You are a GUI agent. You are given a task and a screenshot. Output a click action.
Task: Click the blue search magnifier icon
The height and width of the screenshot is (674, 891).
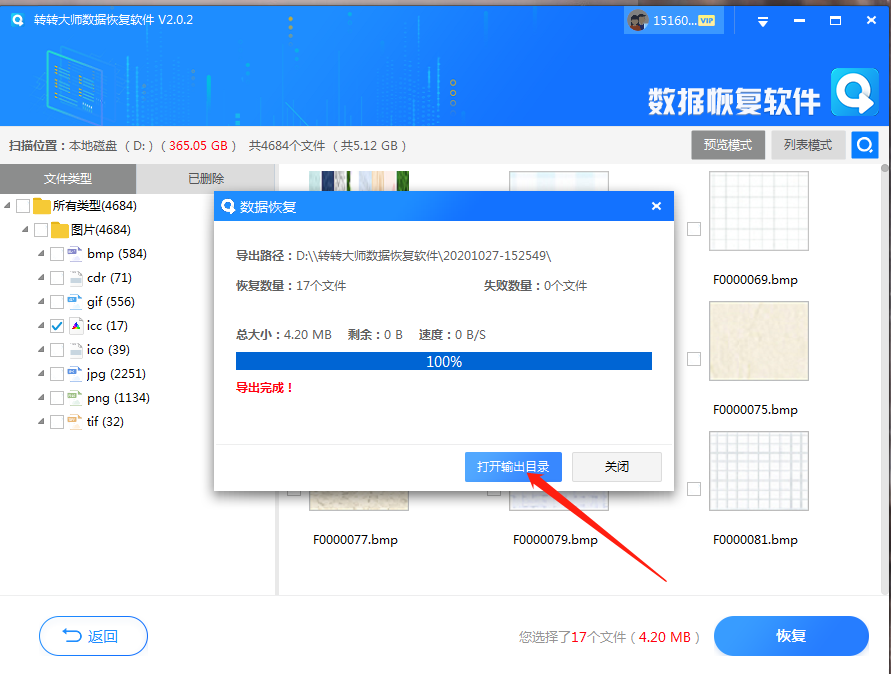(864, 144)
